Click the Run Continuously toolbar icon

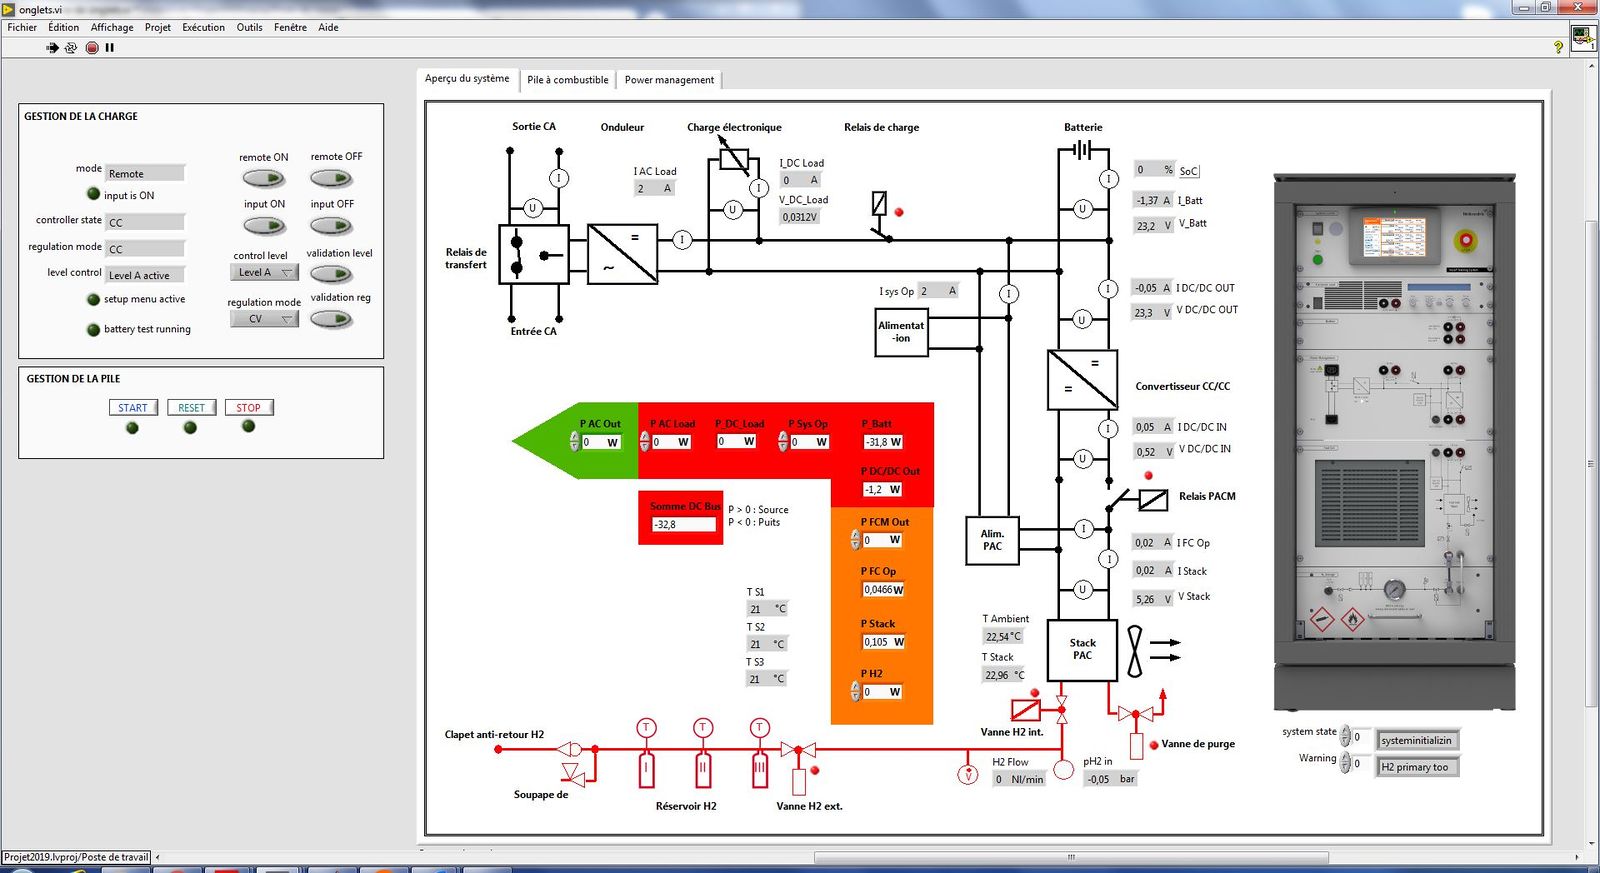pyautogui.click(x=71, y=47)
